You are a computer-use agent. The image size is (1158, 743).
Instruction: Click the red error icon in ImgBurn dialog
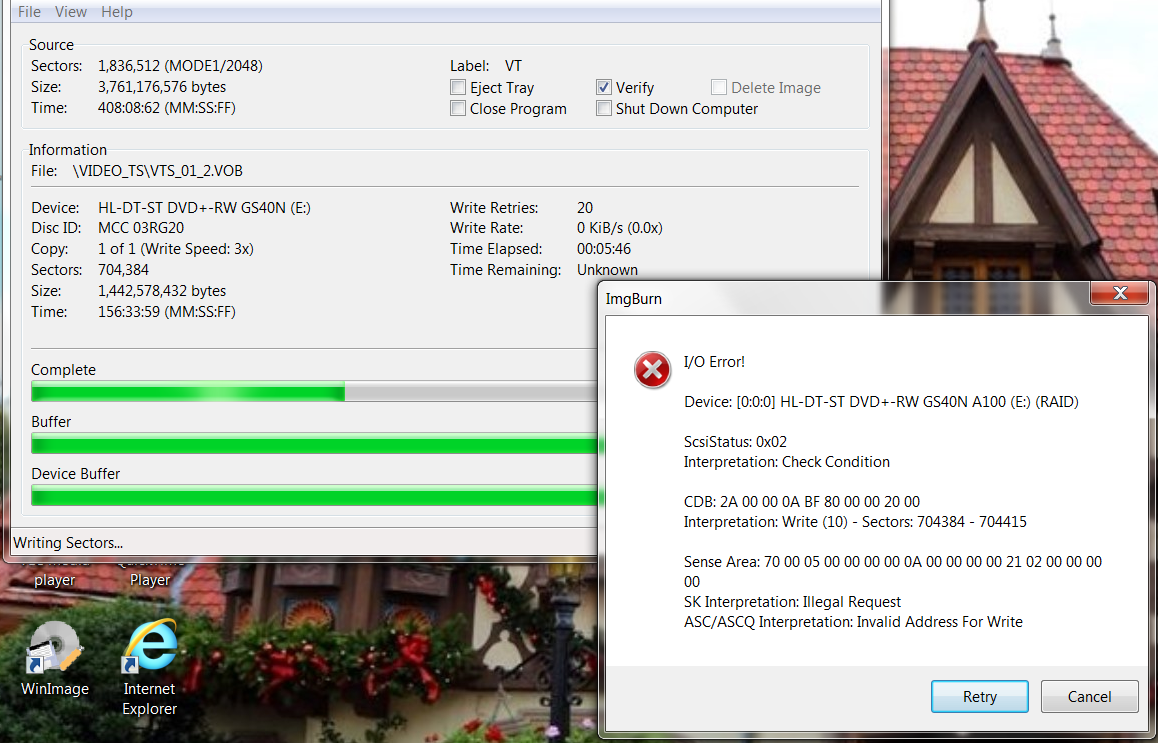click(652, 370)
